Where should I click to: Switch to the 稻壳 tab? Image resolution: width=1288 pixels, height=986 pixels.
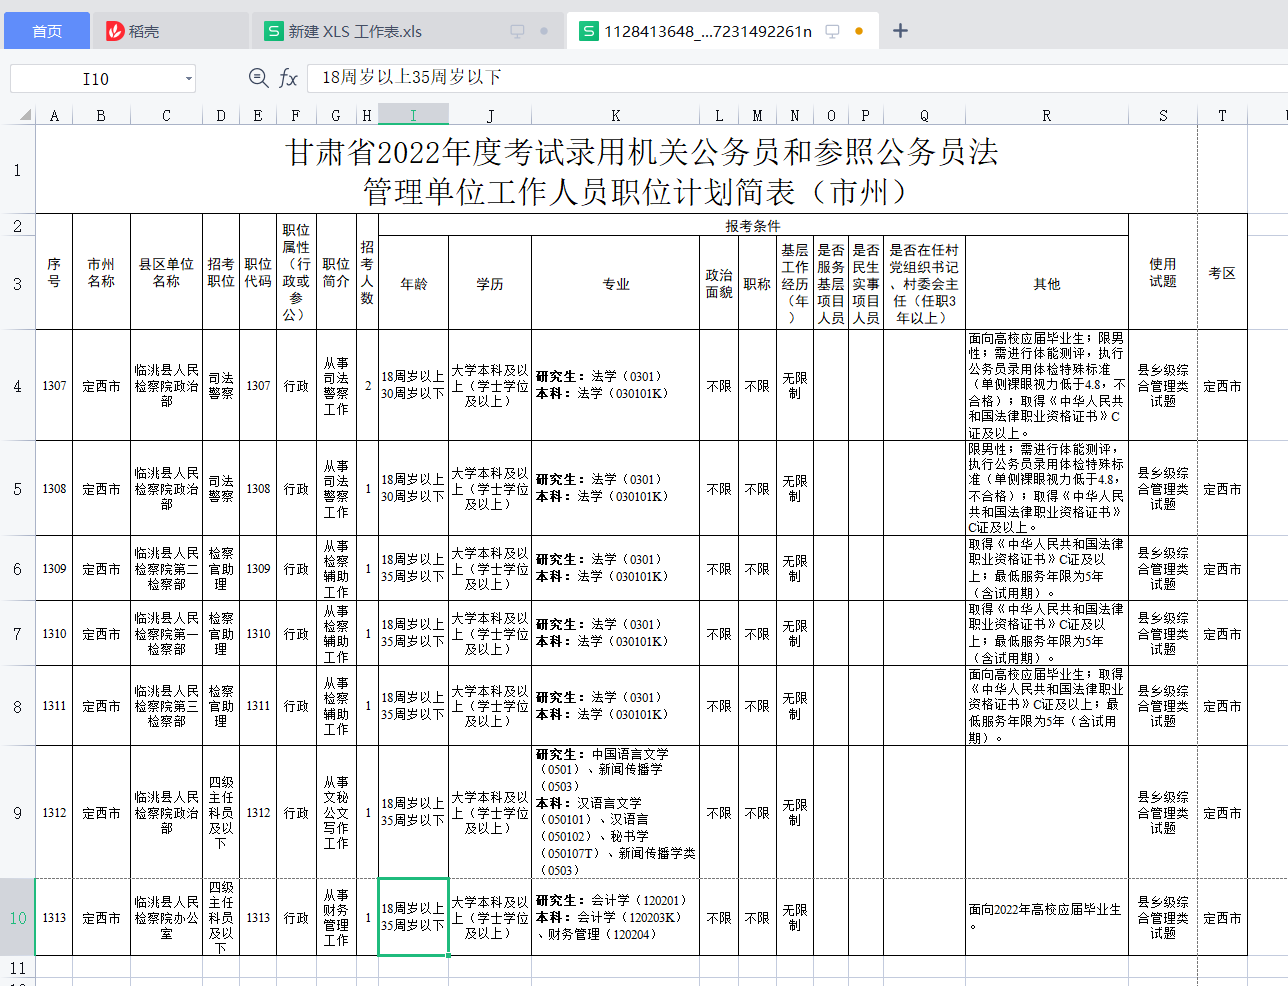pos(170,31)
